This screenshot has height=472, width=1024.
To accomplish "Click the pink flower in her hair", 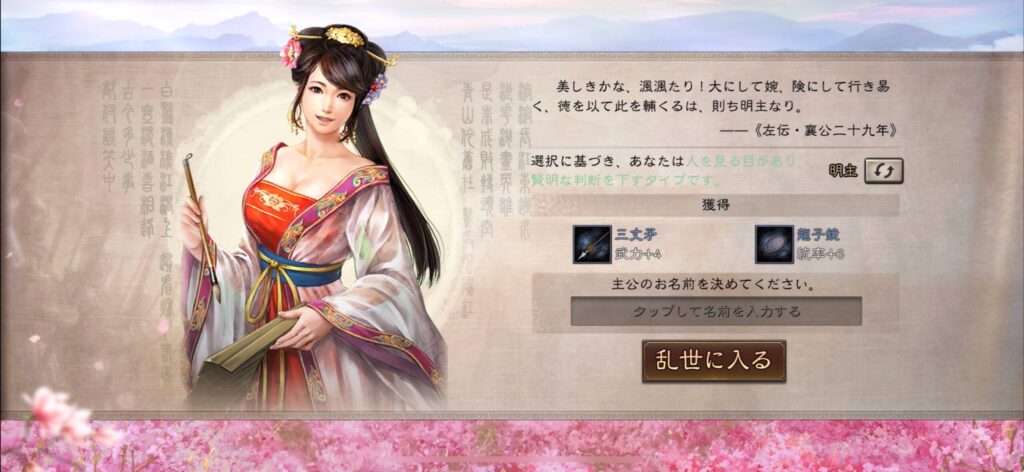I will tap(290, 53).
